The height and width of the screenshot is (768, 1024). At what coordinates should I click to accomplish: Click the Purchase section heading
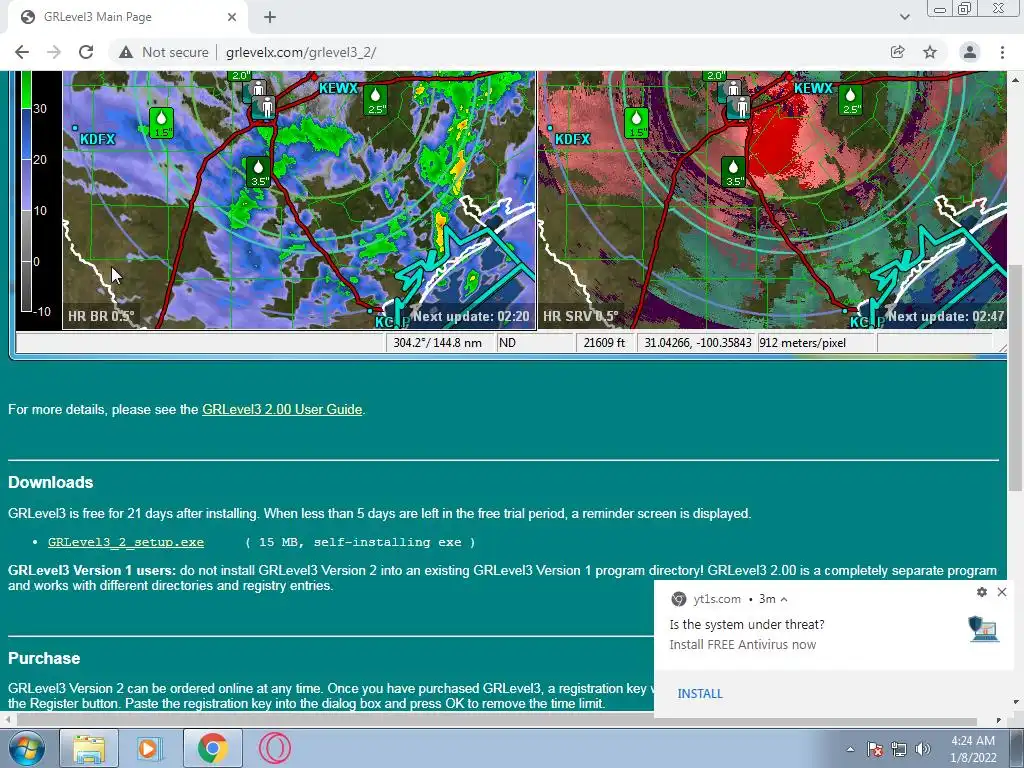point(44,658)
